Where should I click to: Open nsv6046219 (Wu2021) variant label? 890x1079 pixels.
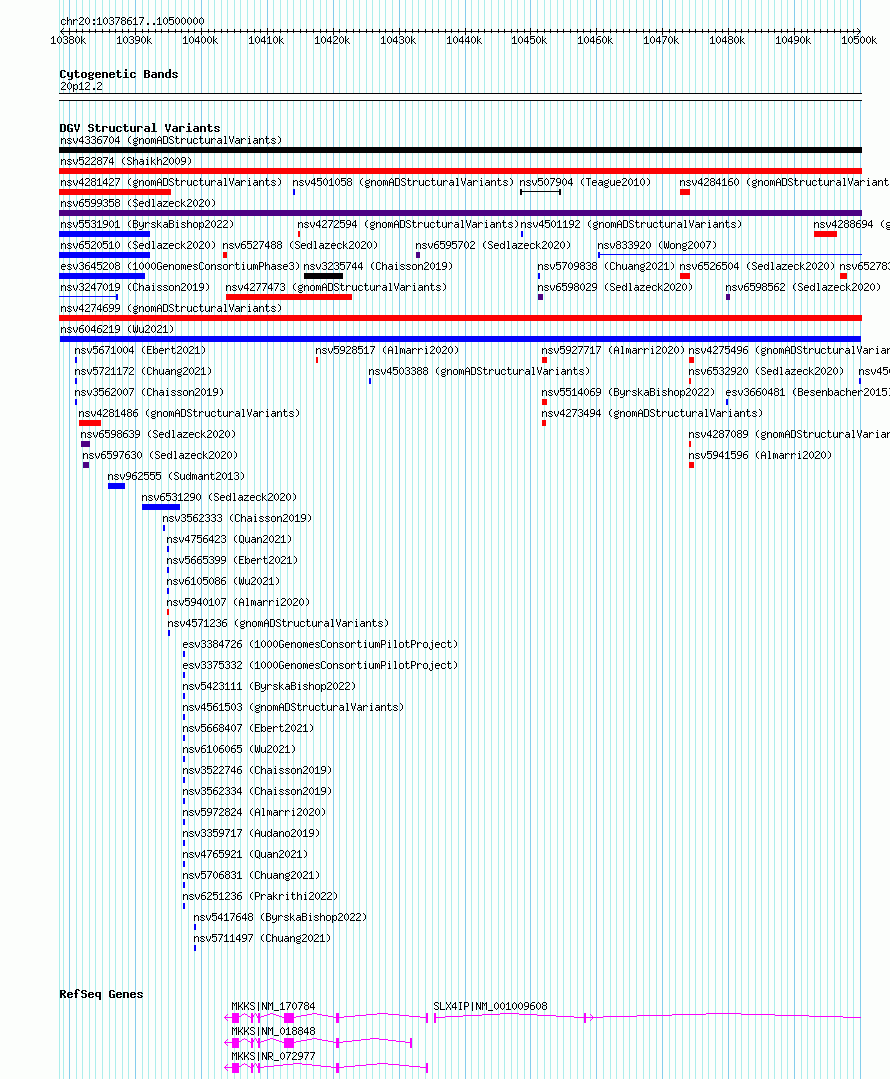click(x=117, y=329)
